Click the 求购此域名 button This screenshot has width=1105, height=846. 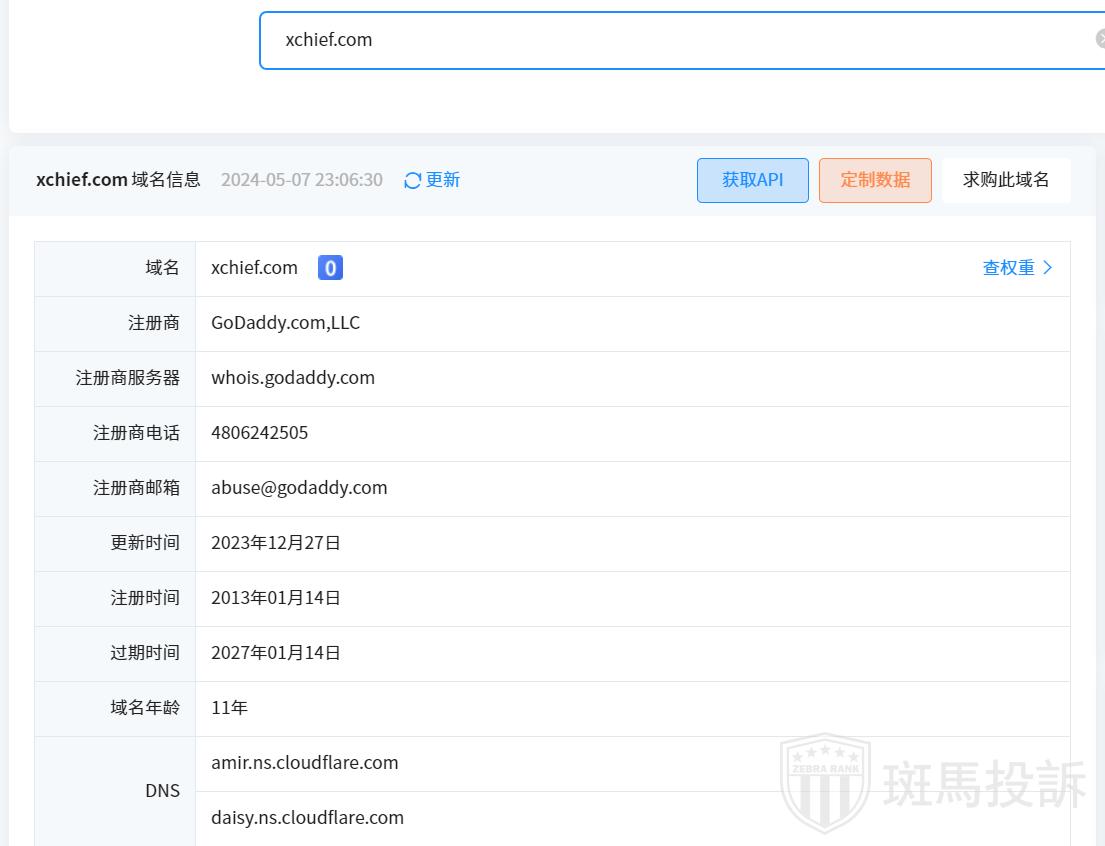click(1006, 180)
